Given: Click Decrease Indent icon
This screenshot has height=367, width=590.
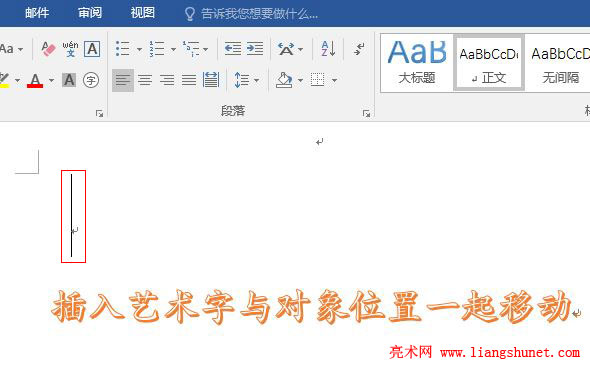Looking at the screenshot, I should [x=233, y=49].
